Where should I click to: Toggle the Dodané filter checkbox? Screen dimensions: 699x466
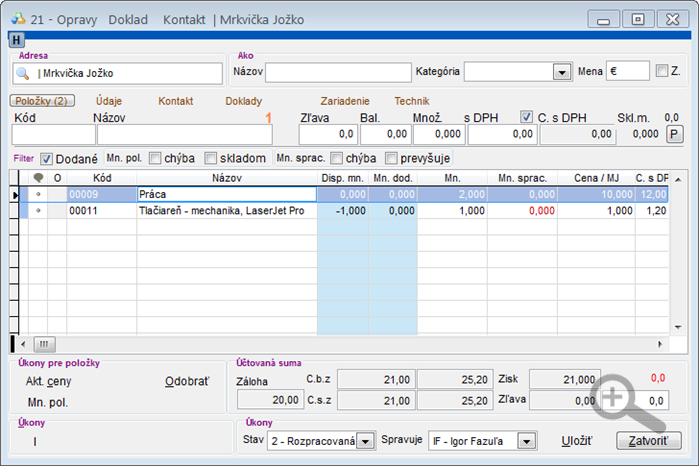tap(47, 159)
